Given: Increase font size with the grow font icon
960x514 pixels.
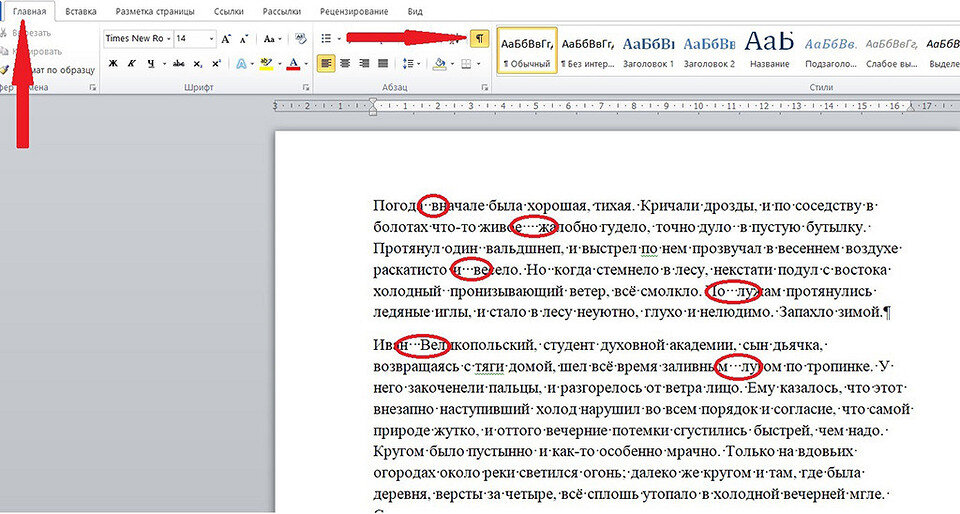Looking at the screenshot, I should click(226, 39).
